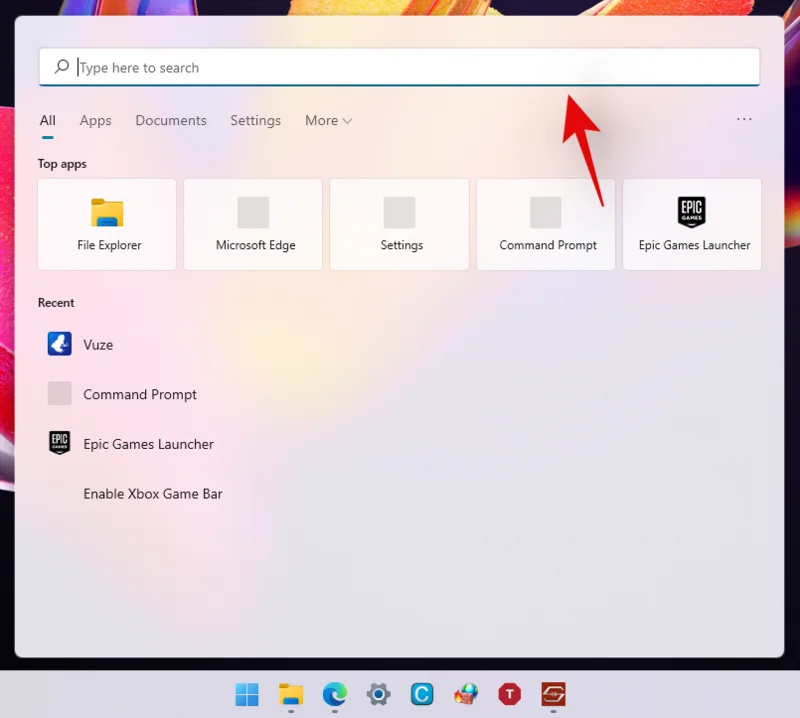Open Enable Xbox Game Bar recent item
Viewport: 800px width, 718px height.
[x=153, y=494]
